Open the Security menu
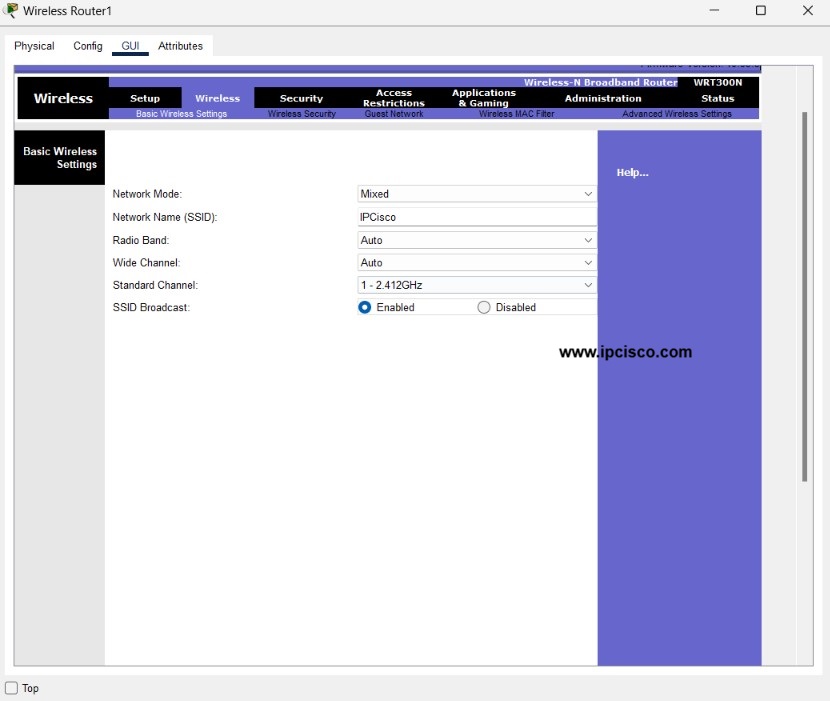 pyautogui.click(x=301, y=98)
